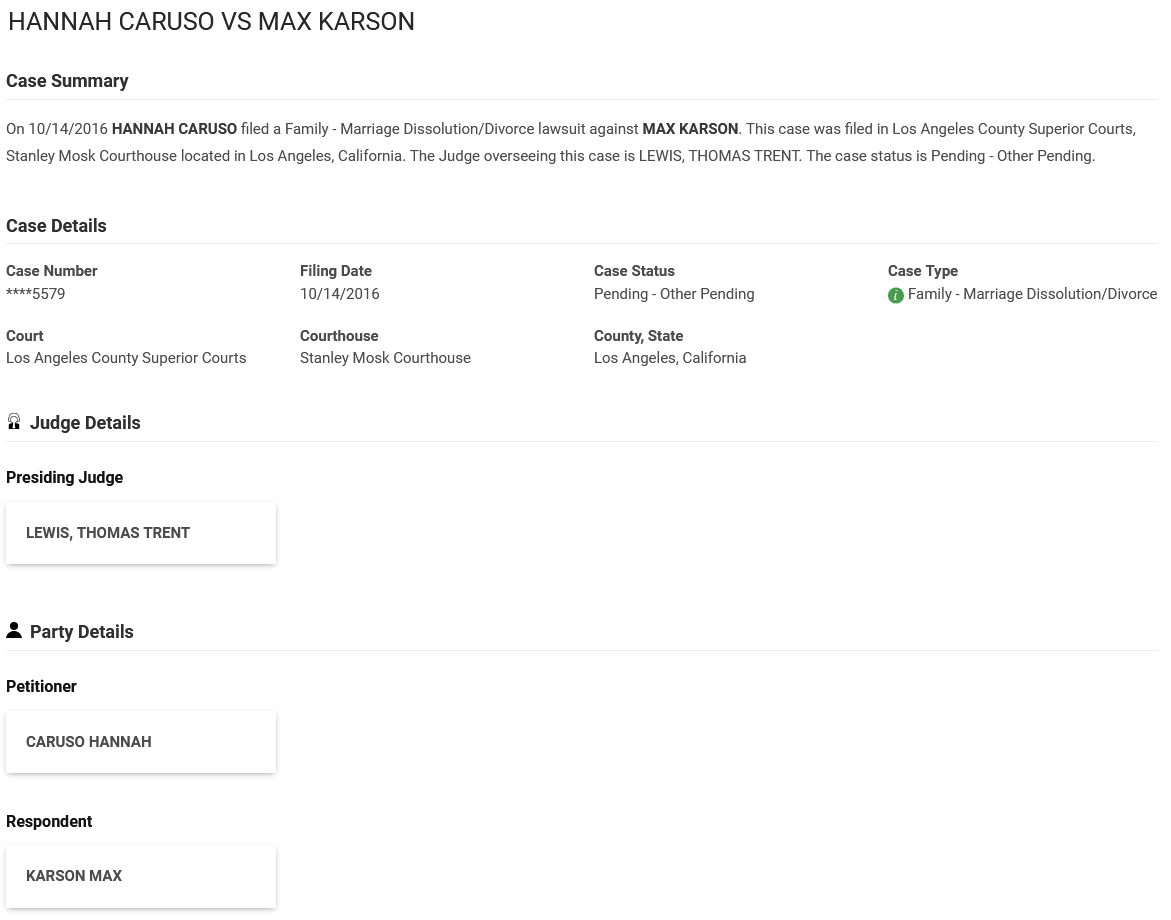Click the Party Details heading
Image resolution: width=1171 pixels, height=920 pixels.
[x=81, y=632]
